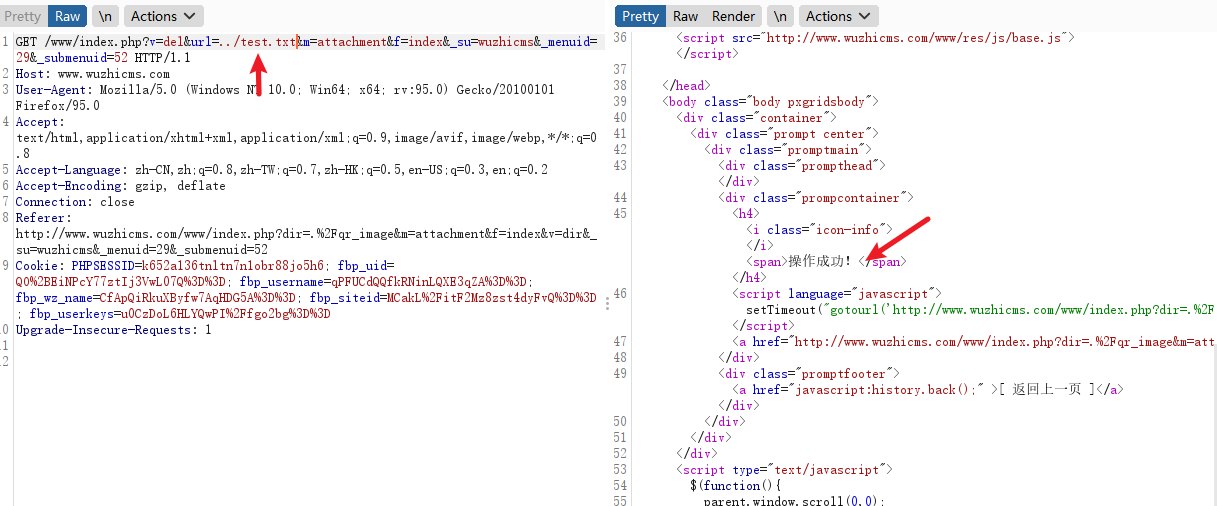Click the Referer header label
Viewport: 1217px width, 506px height.
(43, 218)
